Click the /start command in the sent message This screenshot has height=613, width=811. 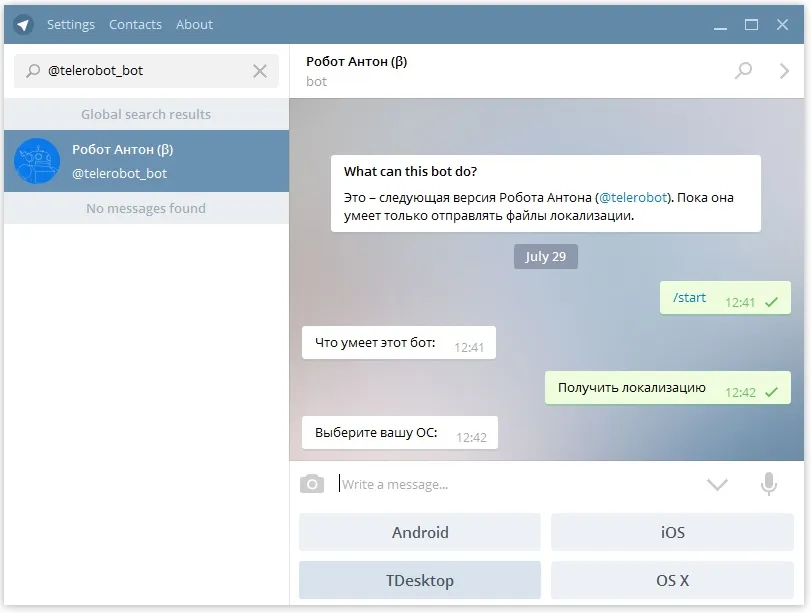click(x=689, y=297)
